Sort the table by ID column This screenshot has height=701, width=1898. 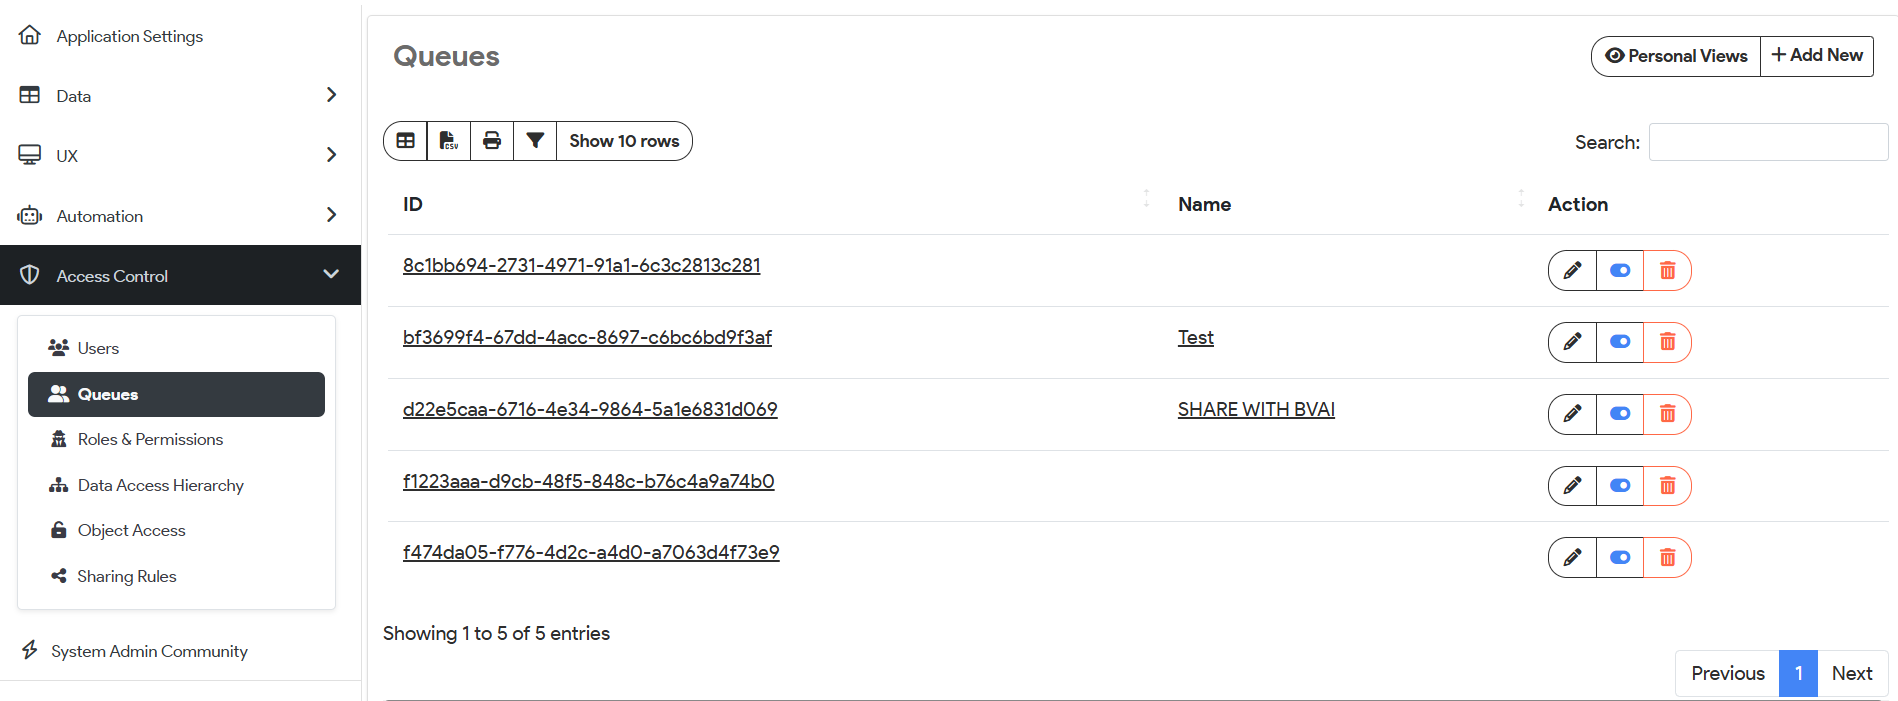pos(412,204)
